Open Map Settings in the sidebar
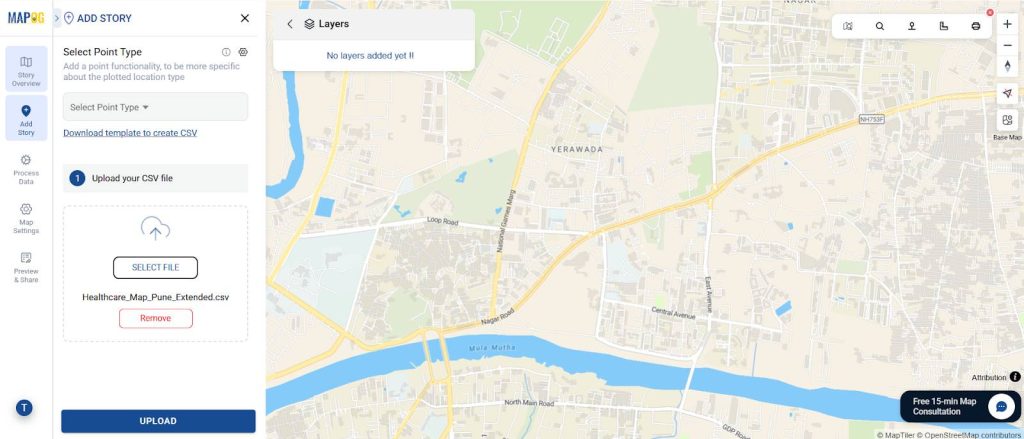1024x439 pixels. [26, 218]
